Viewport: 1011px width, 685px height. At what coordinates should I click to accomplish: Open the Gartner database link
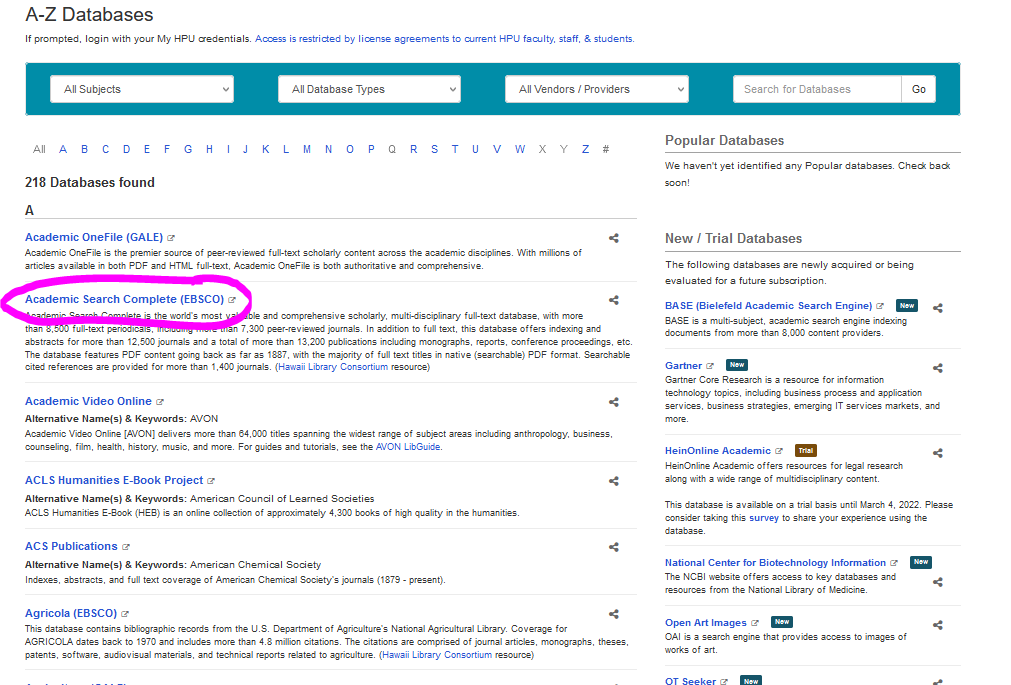pos(683,366)
